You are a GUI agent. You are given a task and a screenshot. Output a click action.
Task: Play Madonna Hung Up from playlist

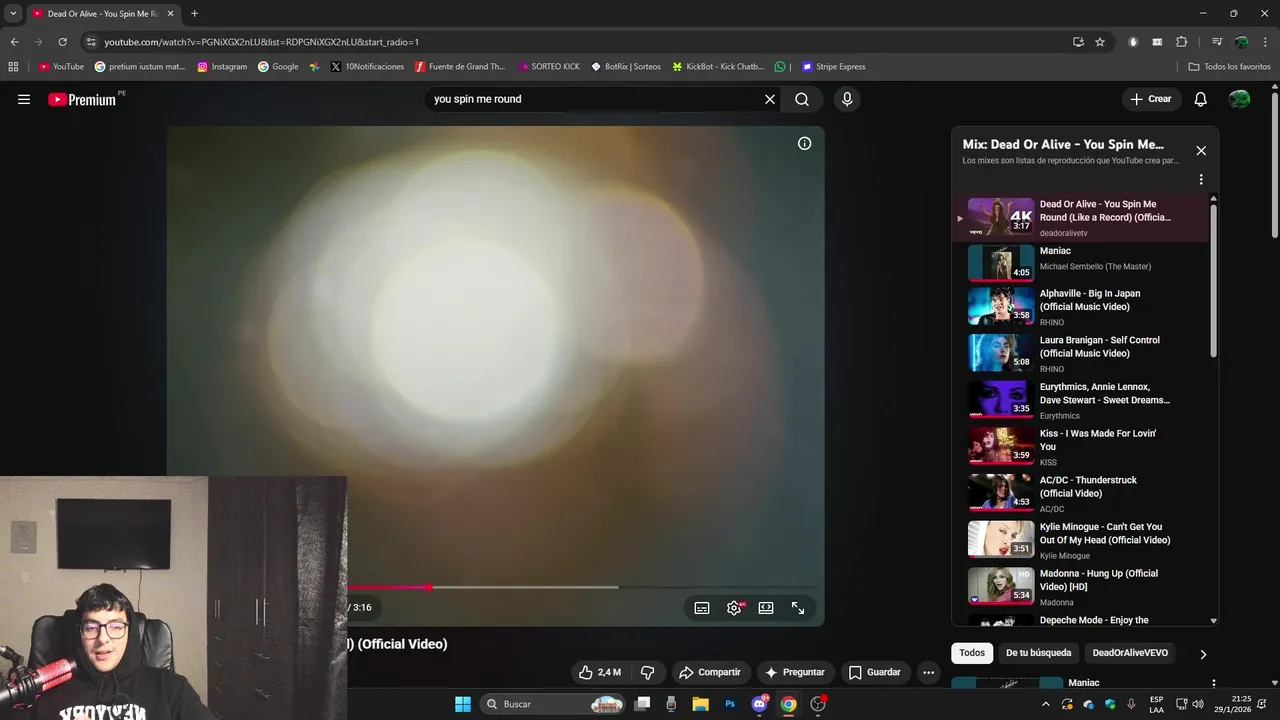(1085, 587)
